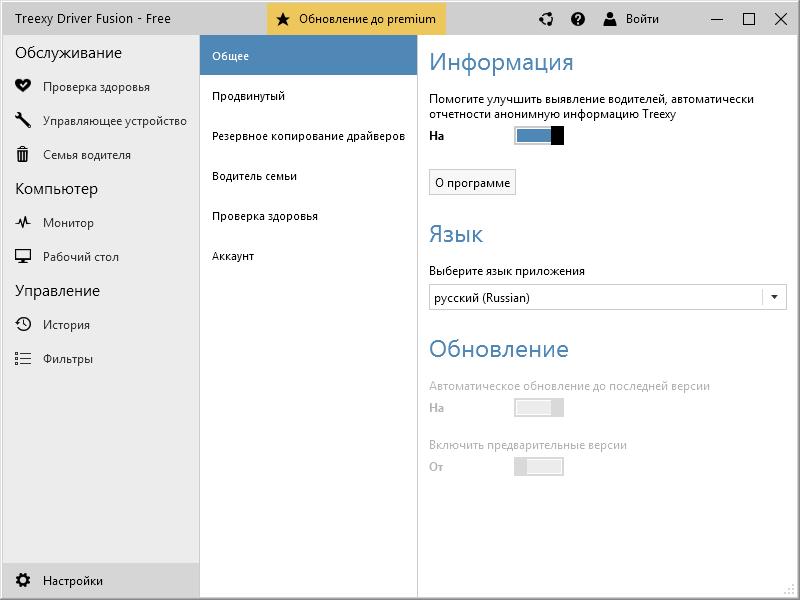Open the Монитор sidebar label
This screenshot has width=800, height=600.
pyautogui.click(x=68, y=223)
